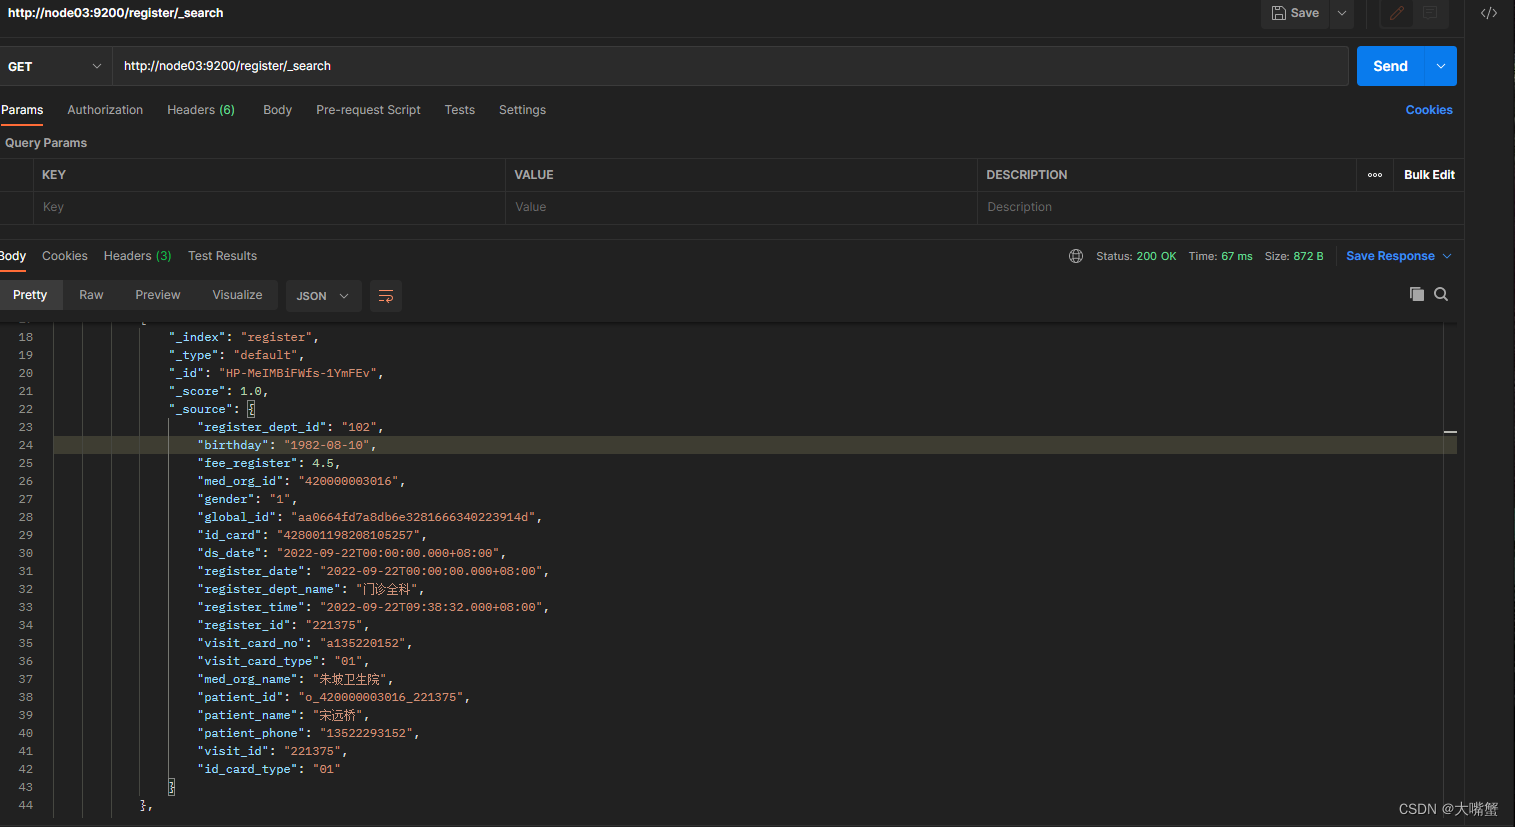Click the "med_org_name" line
The height and width of the screenshot is (827, 1515).
click(294, 679)
